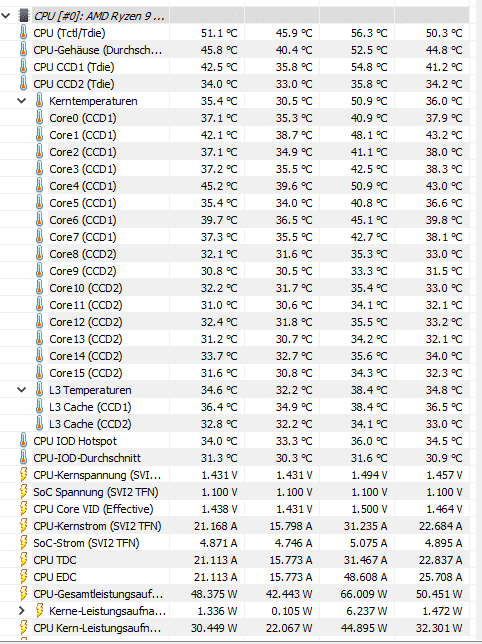
Task: Click lightning icon of CPU-Kernspannung row
Action: (23, 475)
